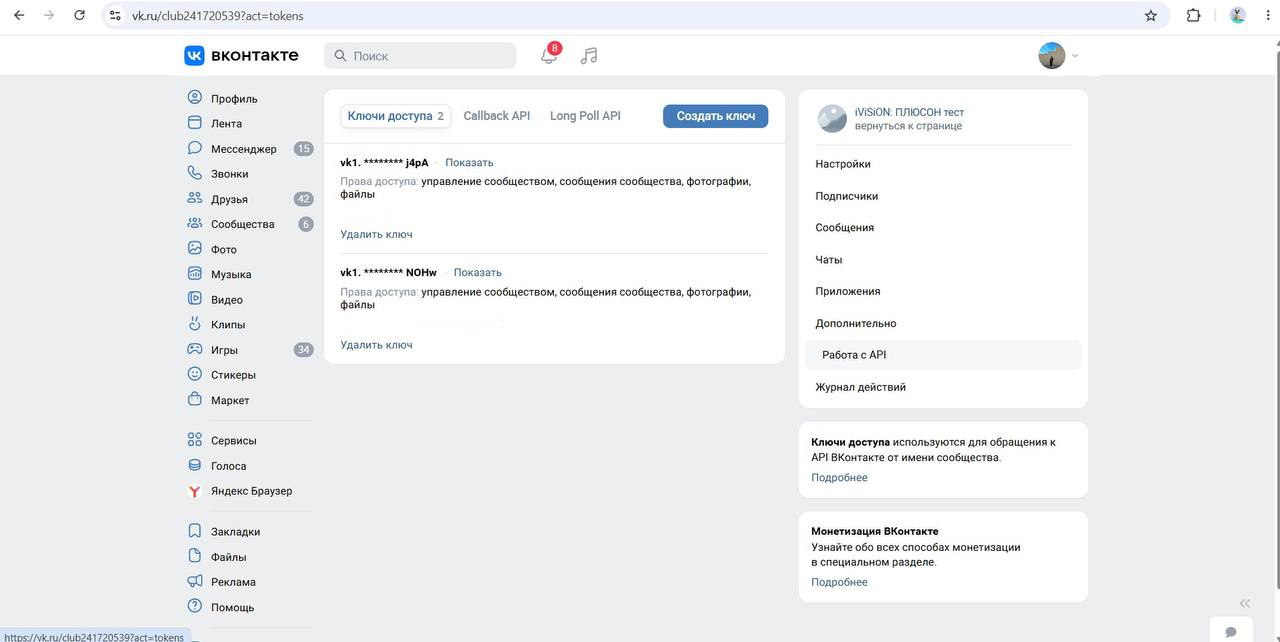Click the Клипы icon in sidebar
The image size is (1280, 642).
tap(195, 324)
